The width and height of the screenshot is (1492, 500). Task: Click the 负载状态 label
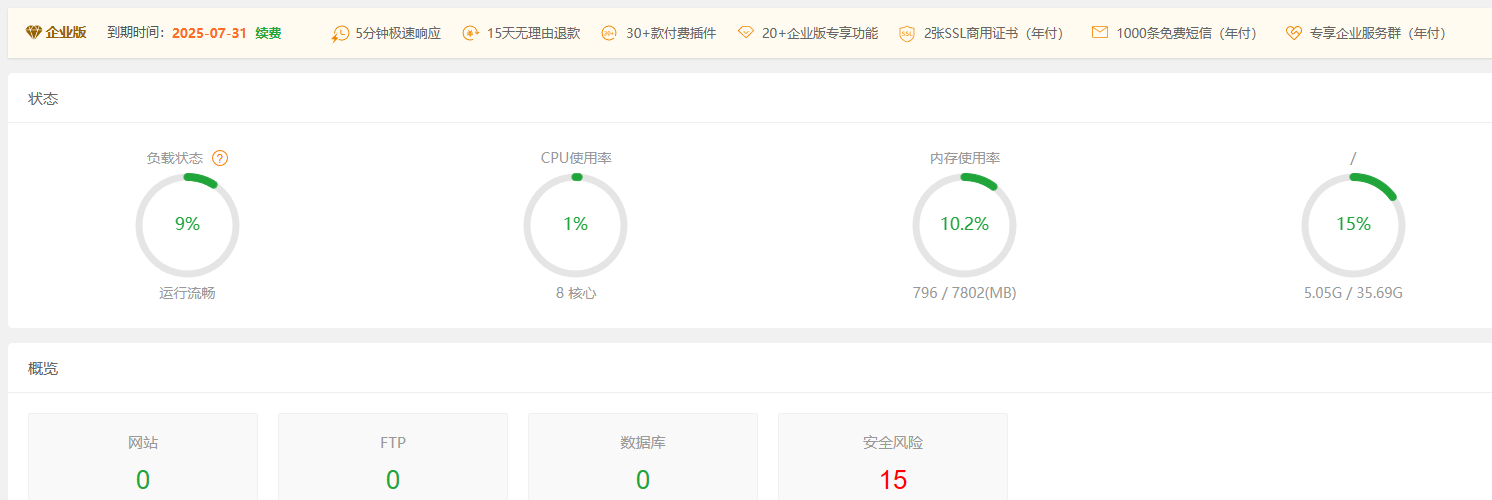point(175,158)
